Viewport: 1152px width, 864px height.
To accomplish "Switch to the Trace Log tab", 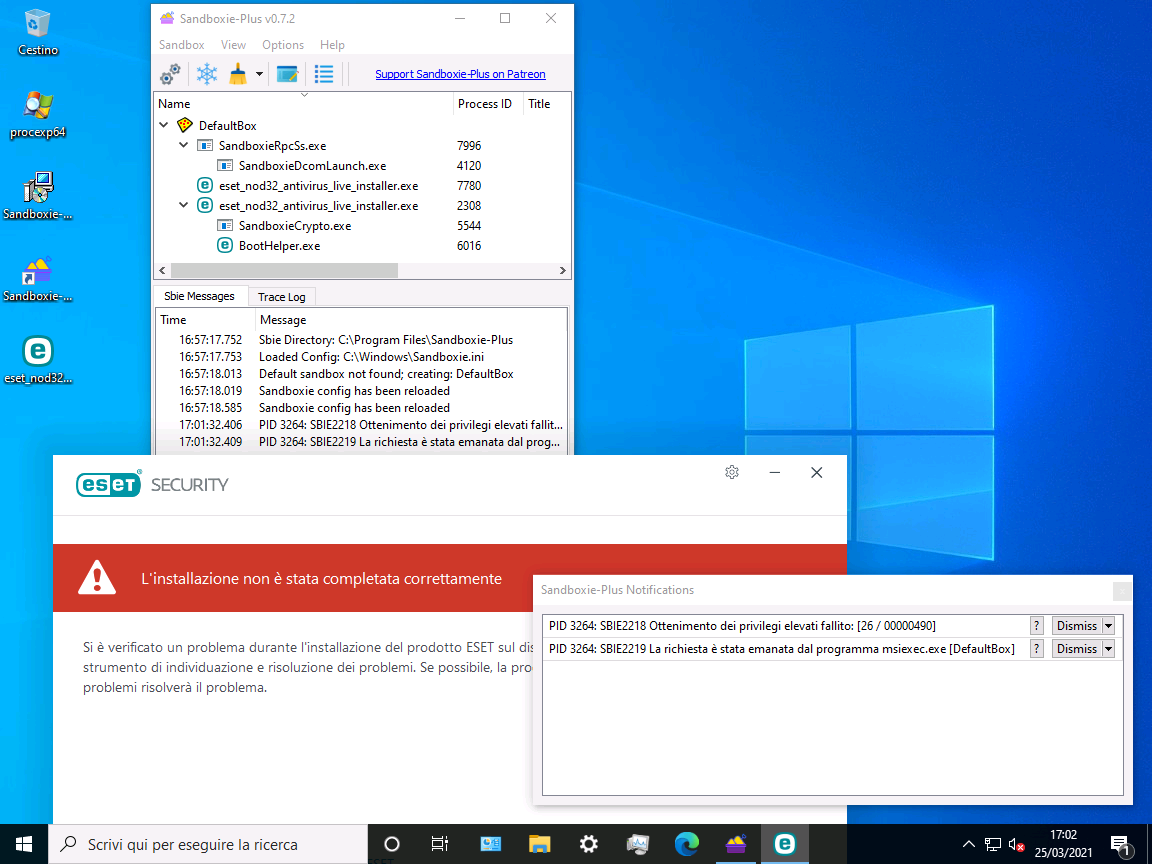I will (x=282, y=297).
